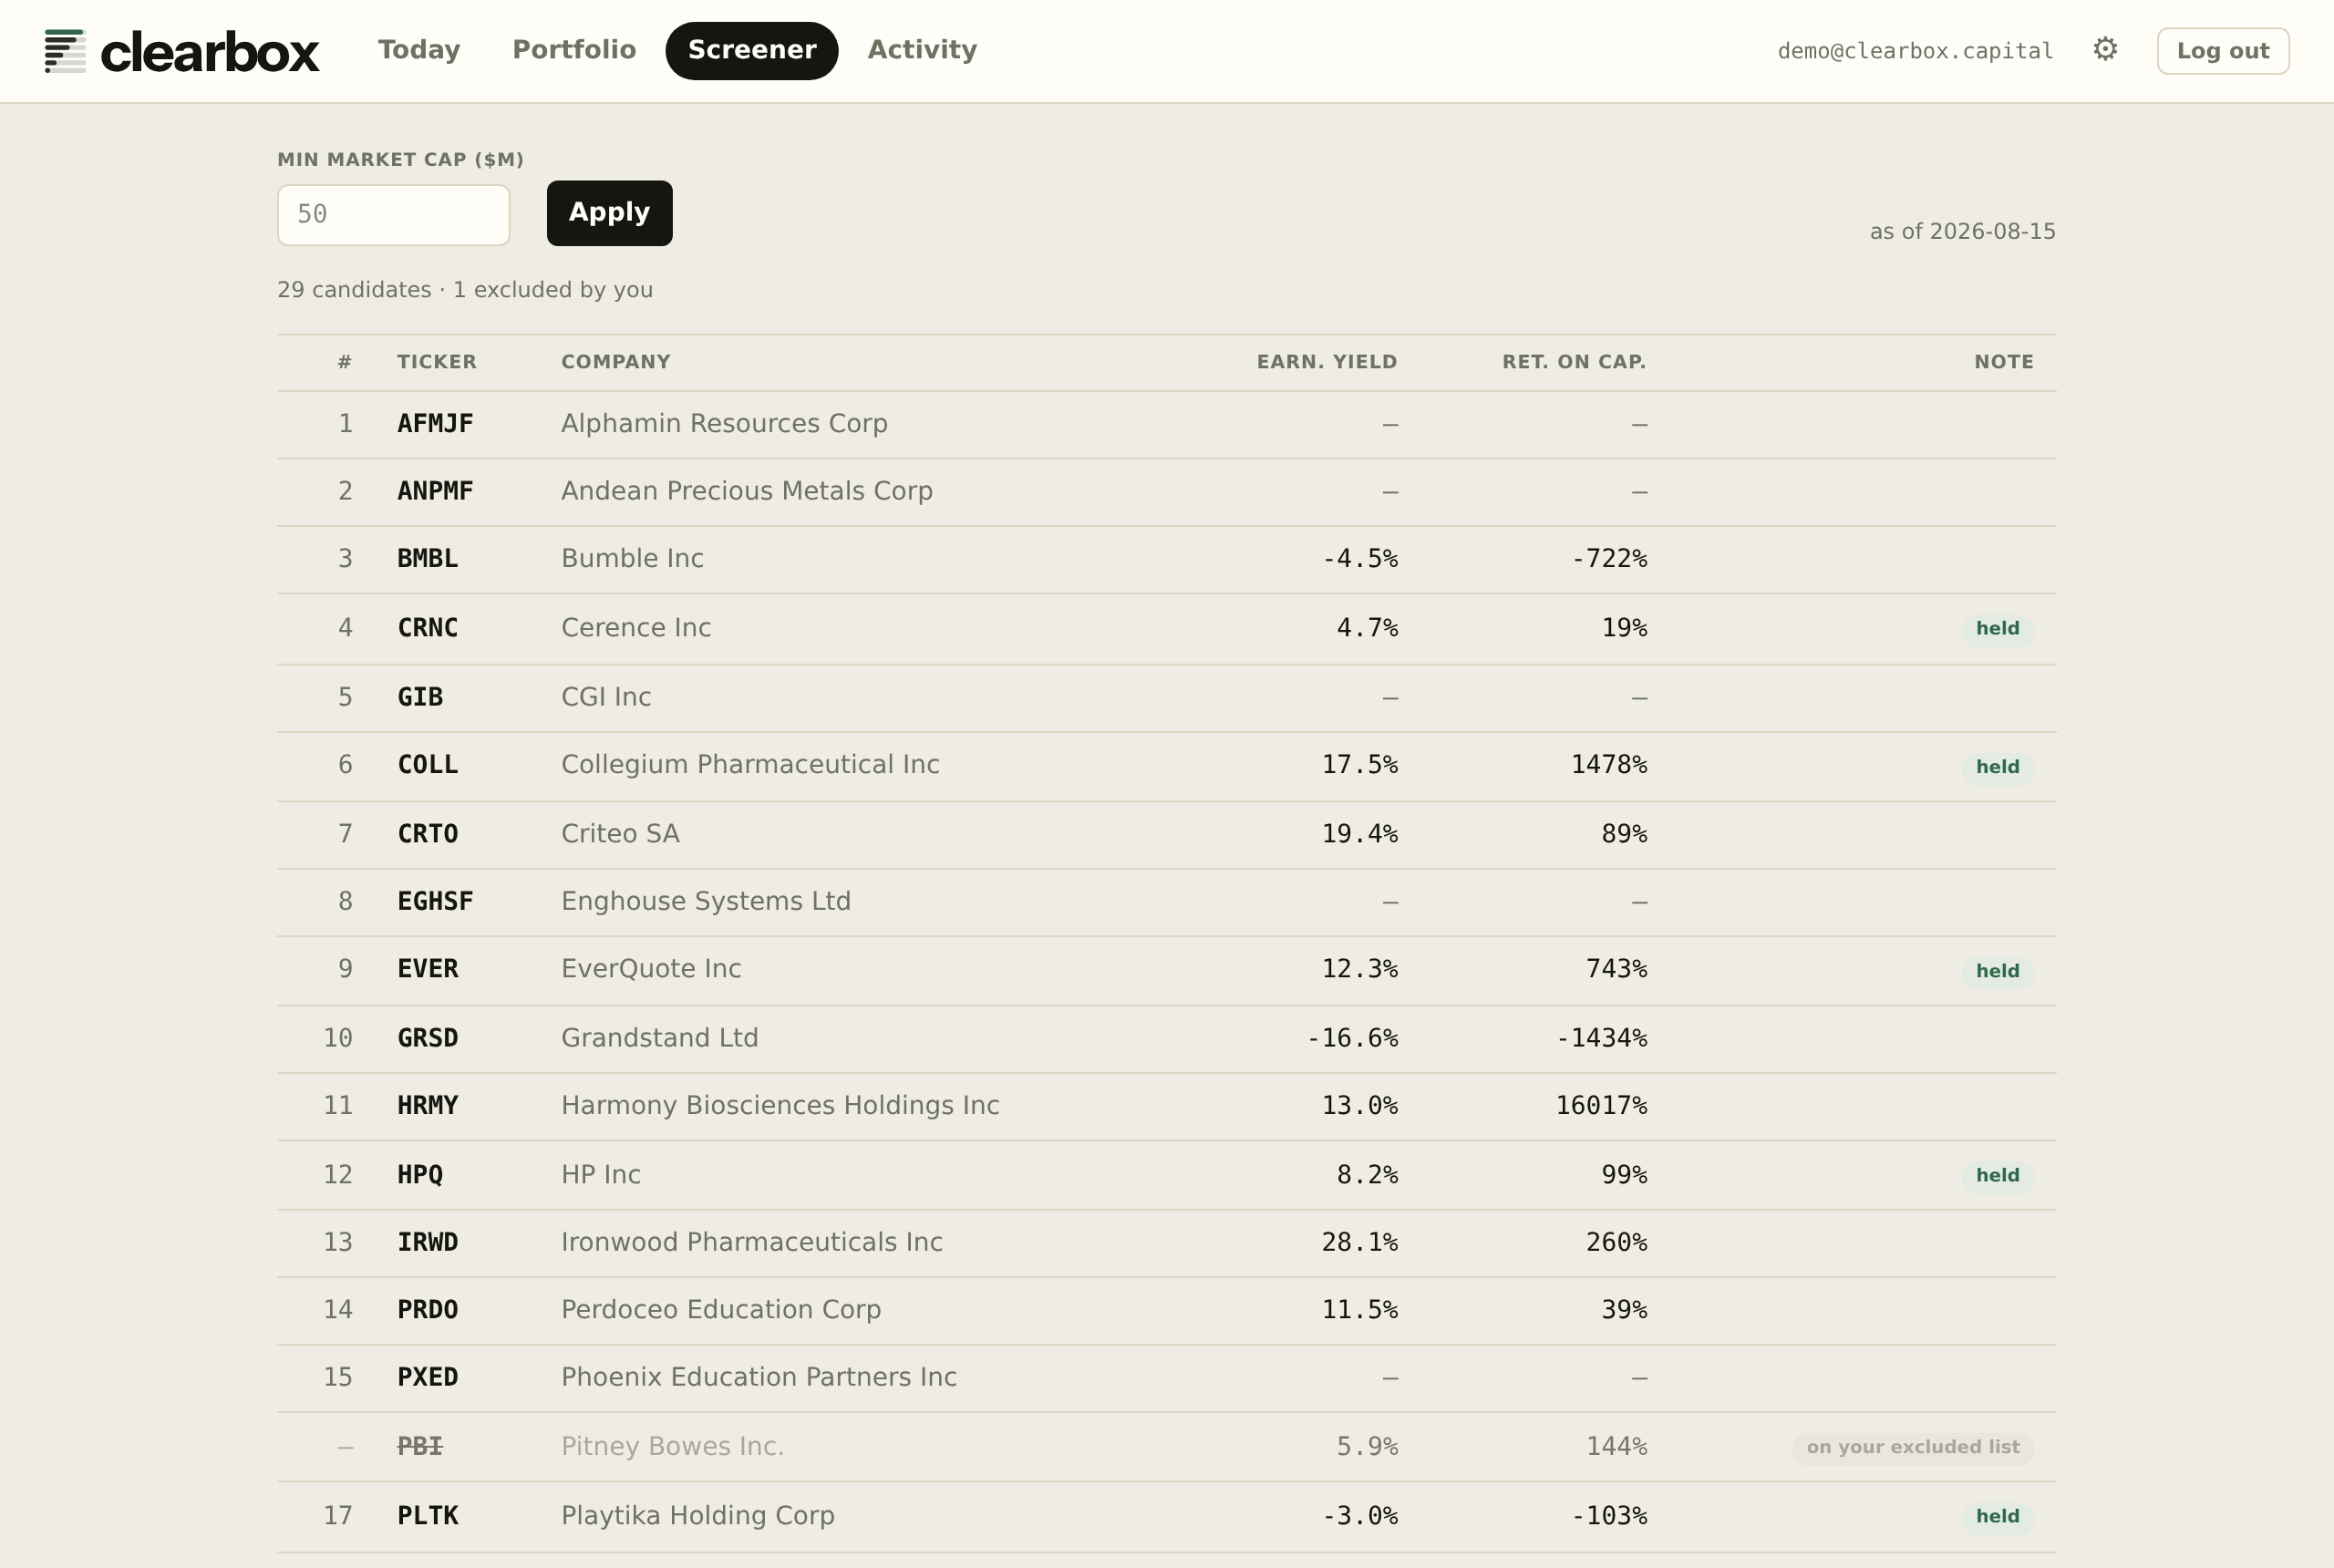Viewport: 2334px width, 1568px height.
Task: Click Playtika Holding Corp name
Action: click(698, 1516)
